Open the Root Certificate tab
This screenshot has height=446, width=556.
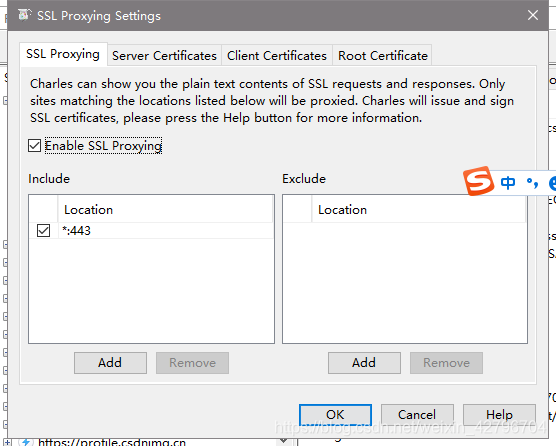[382, 56]
